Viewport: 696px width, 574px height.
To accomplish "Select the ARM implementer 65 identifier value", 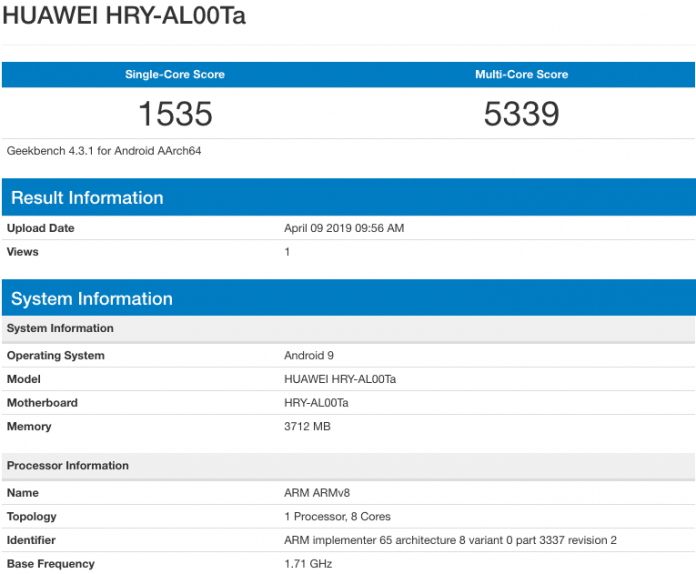I will click(451, 540).
